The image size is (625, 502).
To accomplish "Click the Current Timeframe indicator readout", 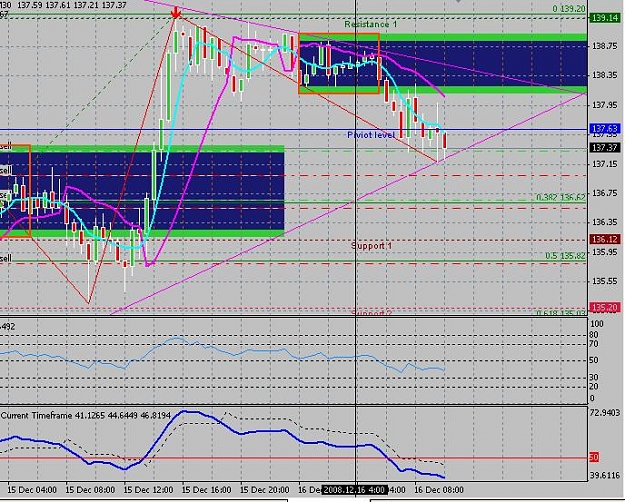I will click(86, 415).
